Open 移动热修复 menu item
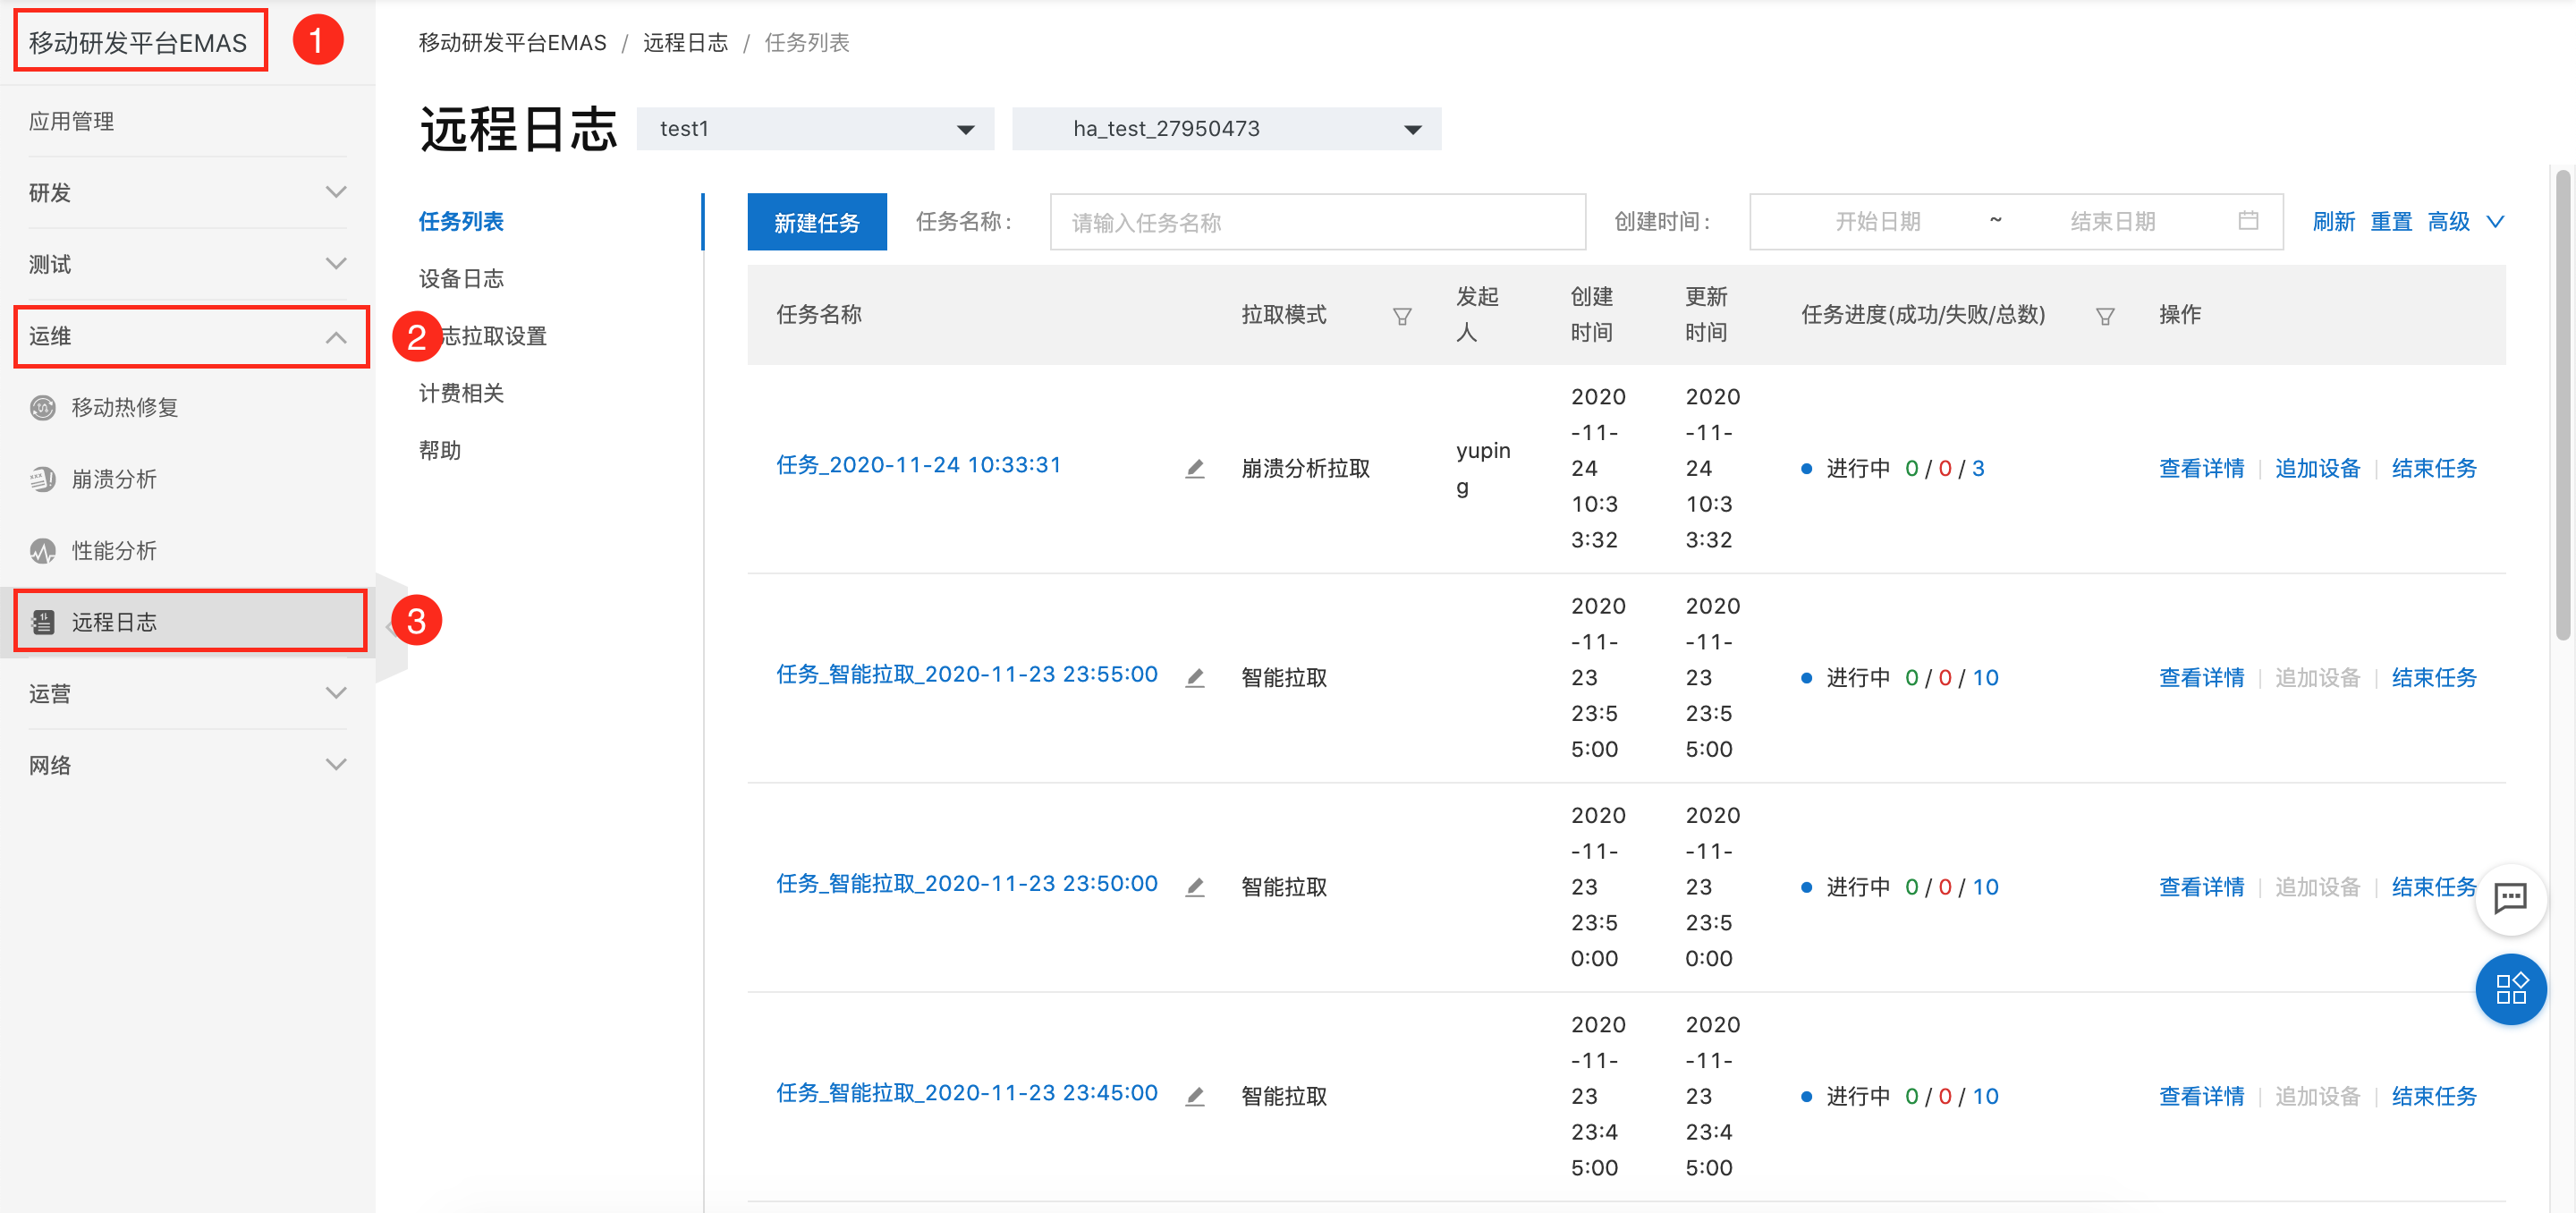 click(124, 408)
